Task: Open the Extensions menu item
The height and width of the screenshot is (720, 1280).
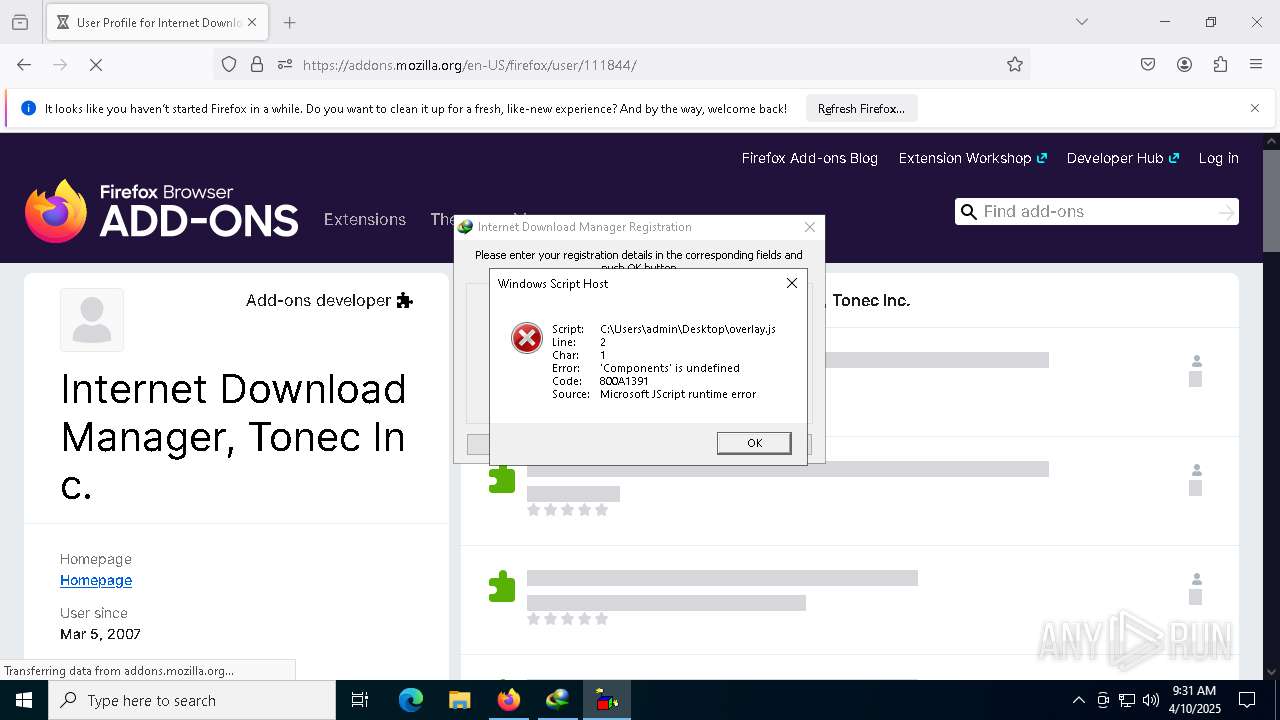Action: click(364, 219)
